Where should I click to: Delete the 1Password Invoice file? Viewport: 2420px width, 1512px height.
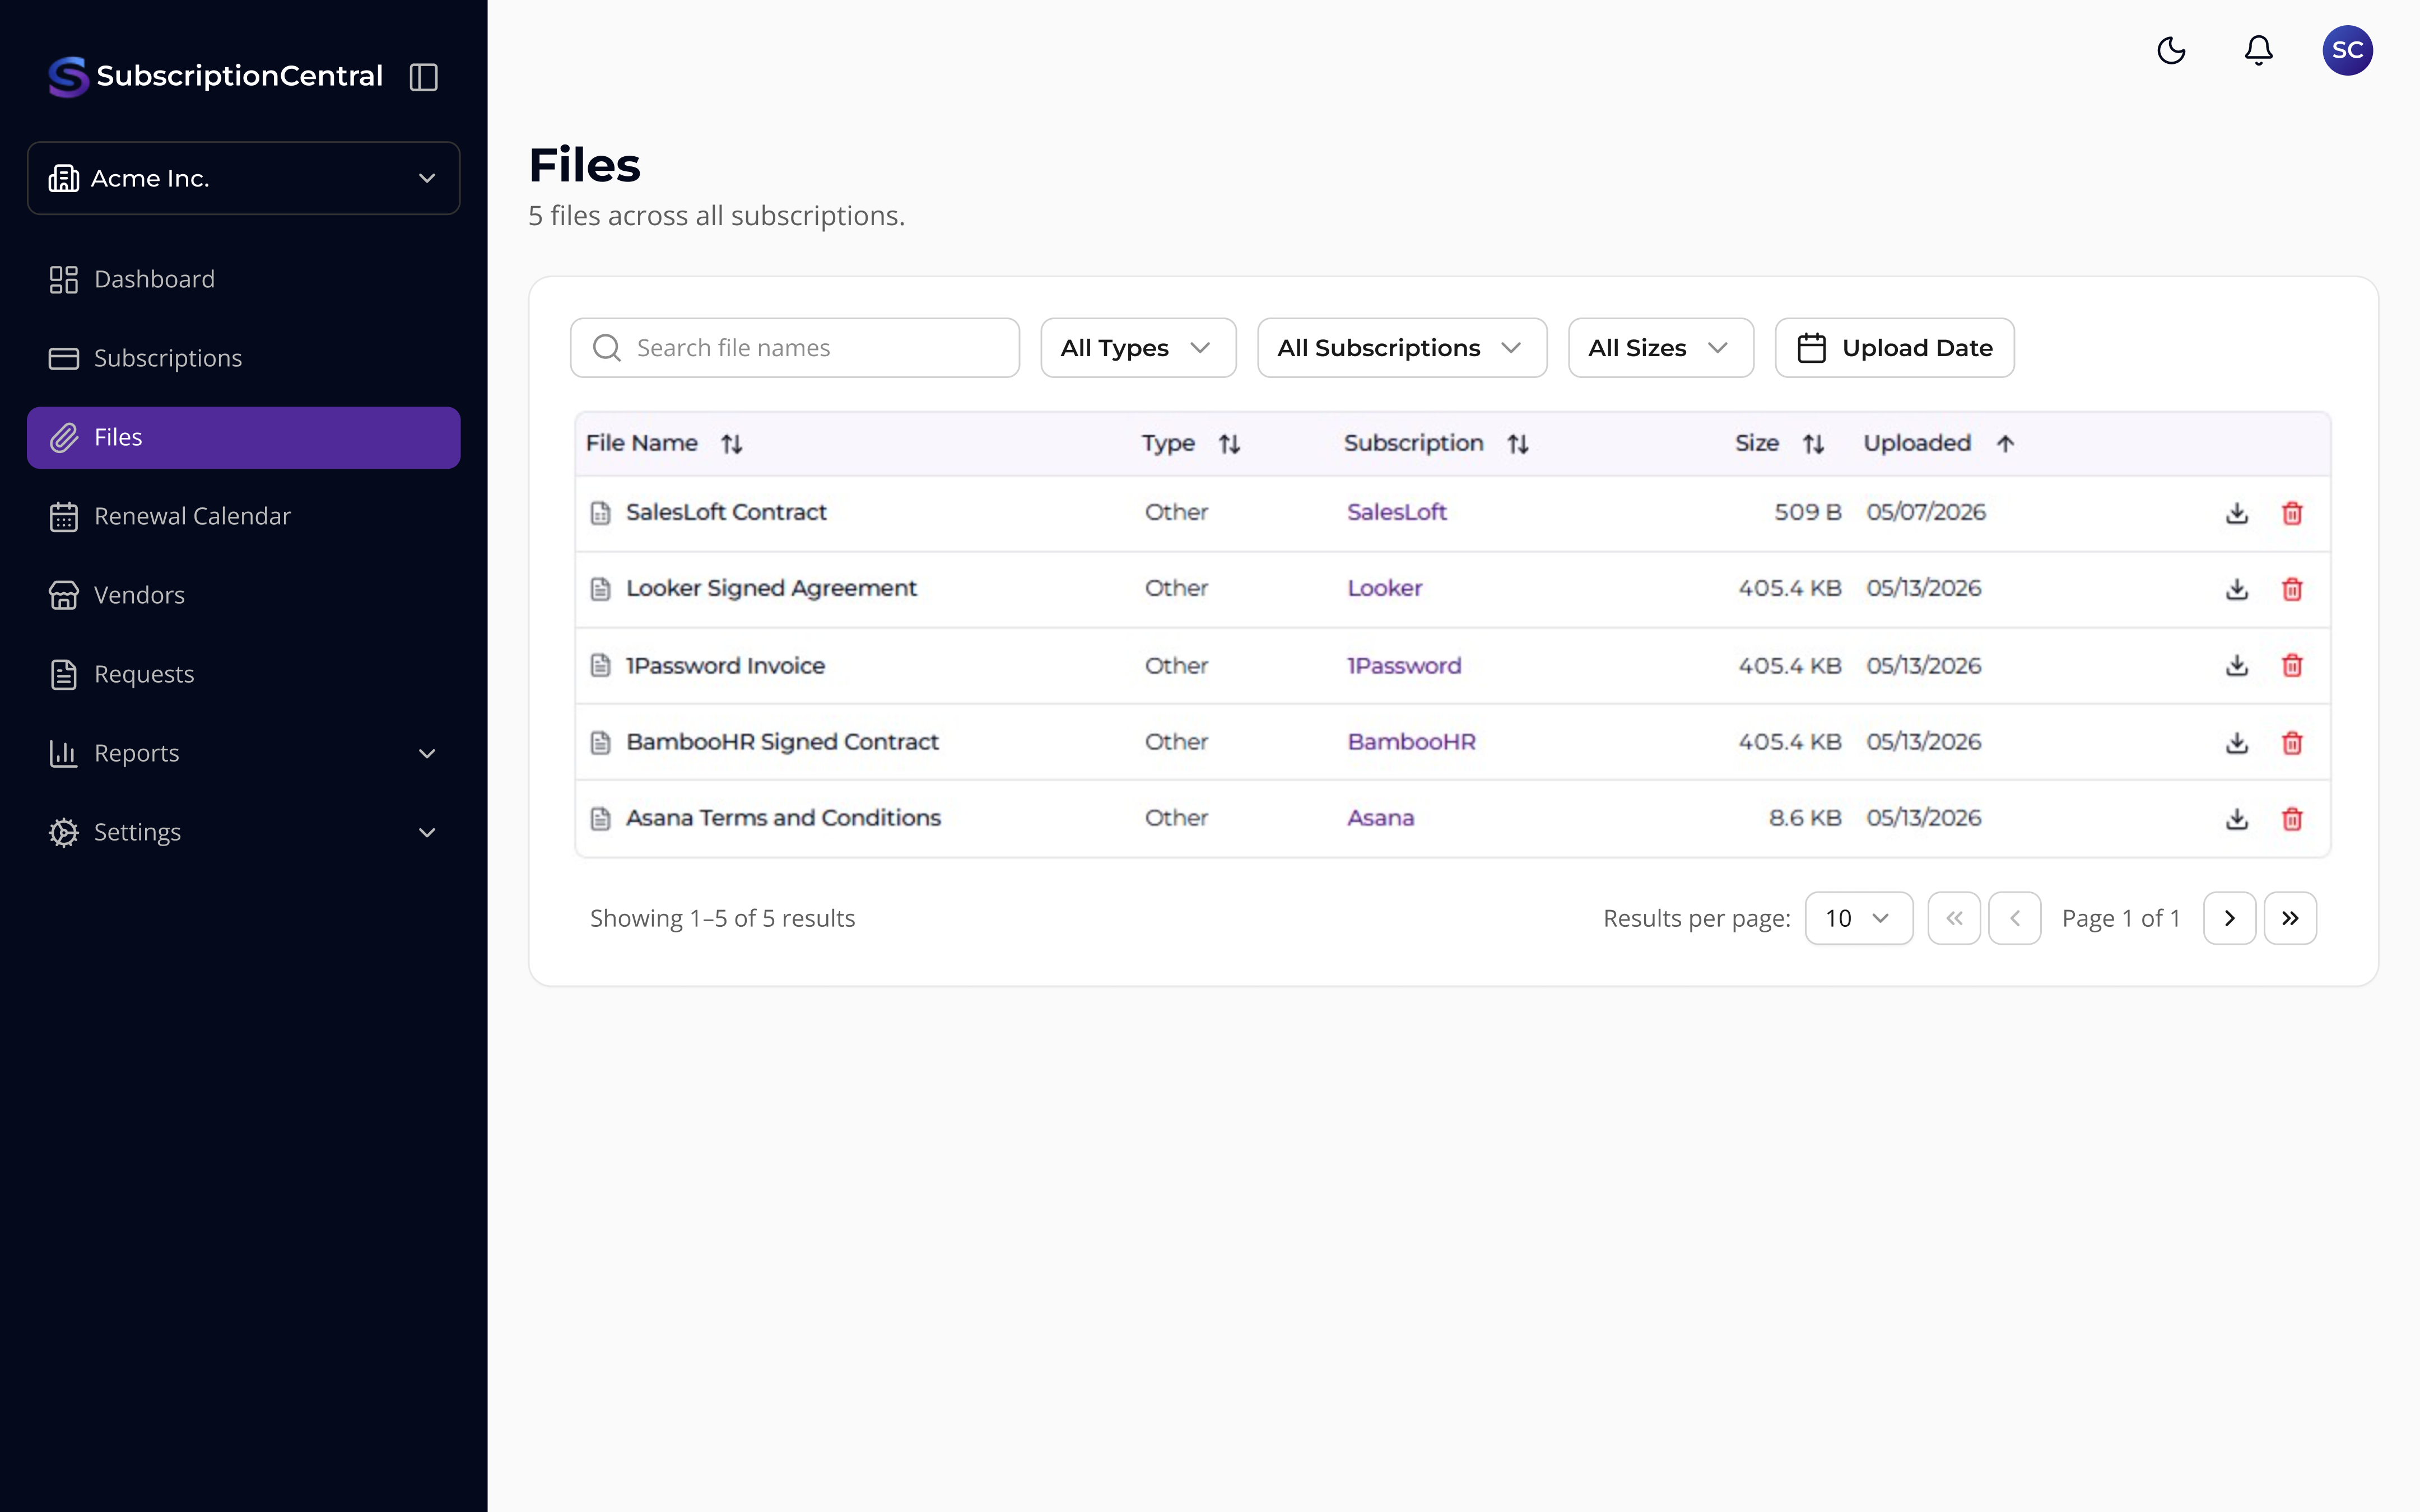point(2292,666)
